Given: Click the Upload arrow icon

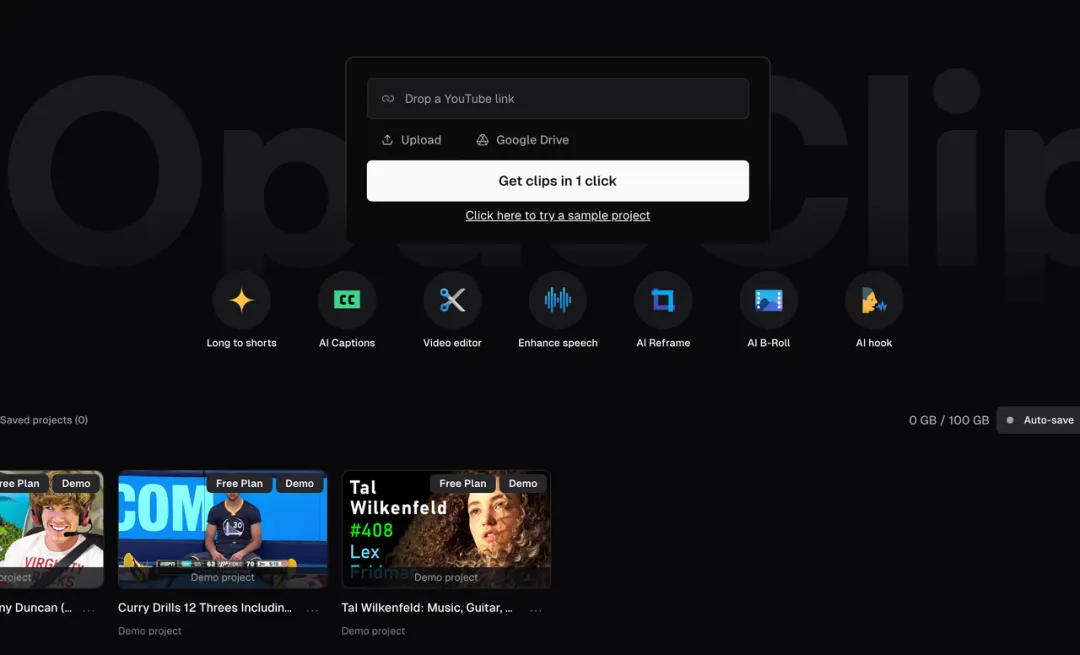Looking at the screenshot, I should [387, 140].
